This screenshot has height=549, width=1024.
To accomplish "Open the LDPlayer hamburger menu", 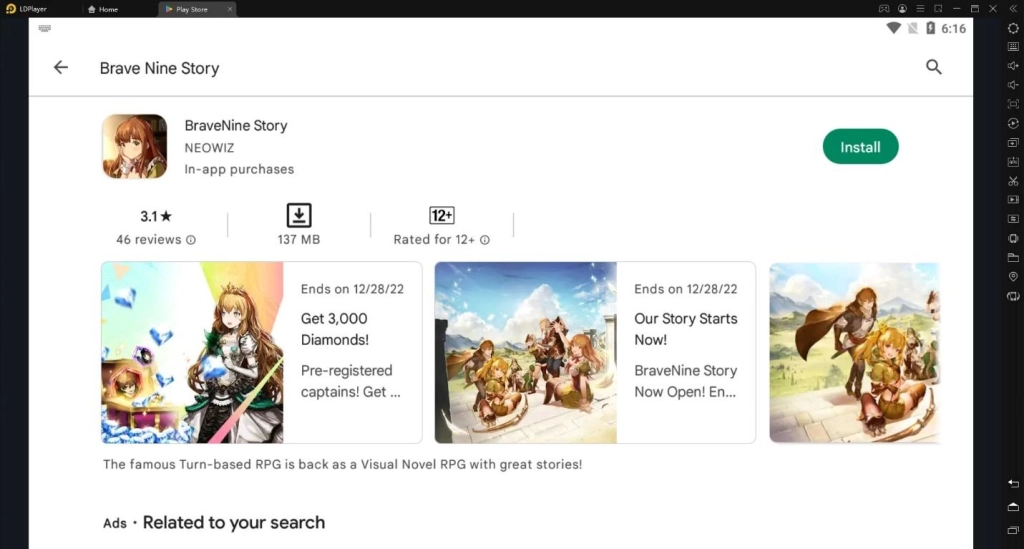I will [x=920, y=8].
